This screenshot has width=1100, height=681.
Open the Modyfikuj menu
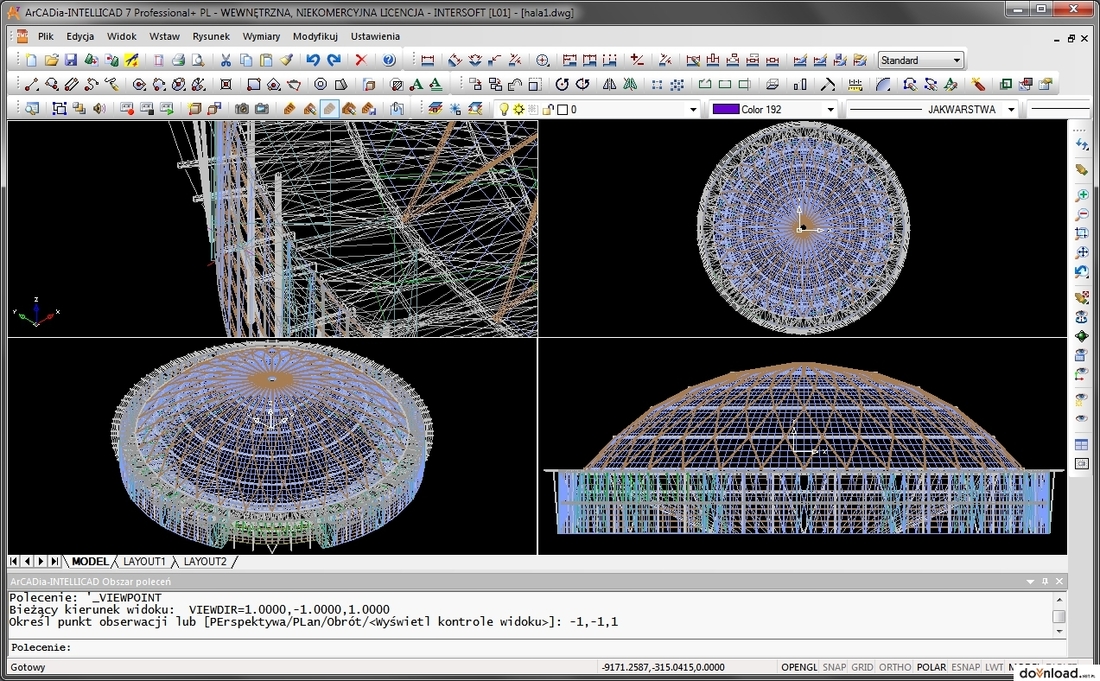315,36
